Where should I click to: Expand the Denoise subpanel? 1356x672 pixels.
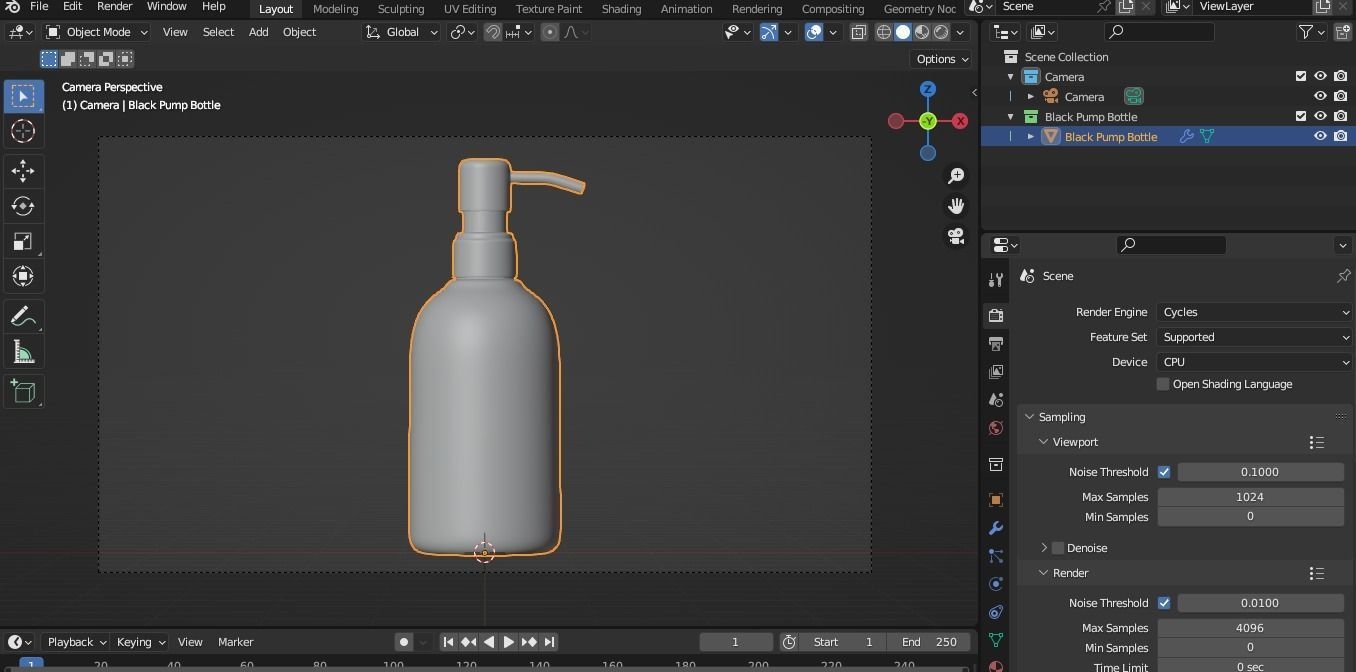[1044, 548]
